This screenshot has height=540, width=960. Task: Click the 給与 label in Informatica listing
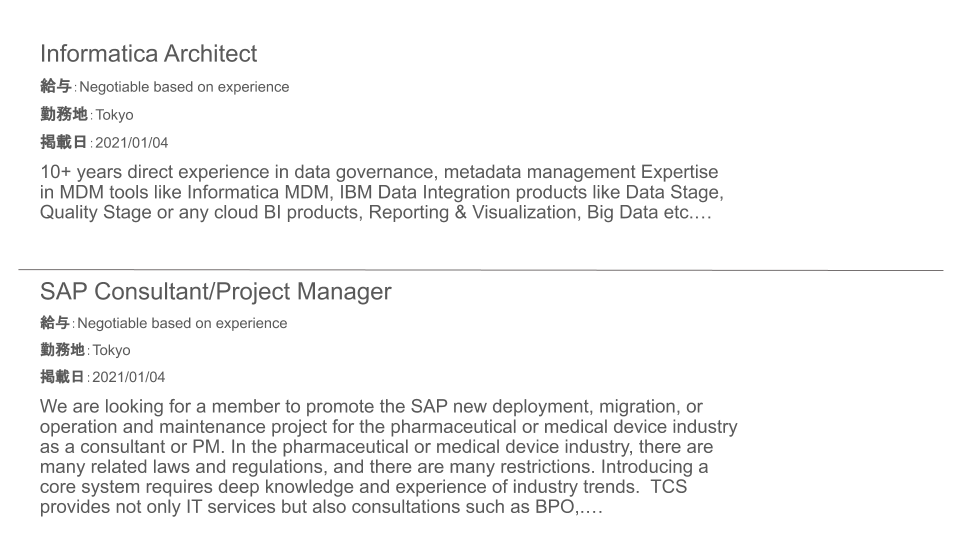click(56, 86)
